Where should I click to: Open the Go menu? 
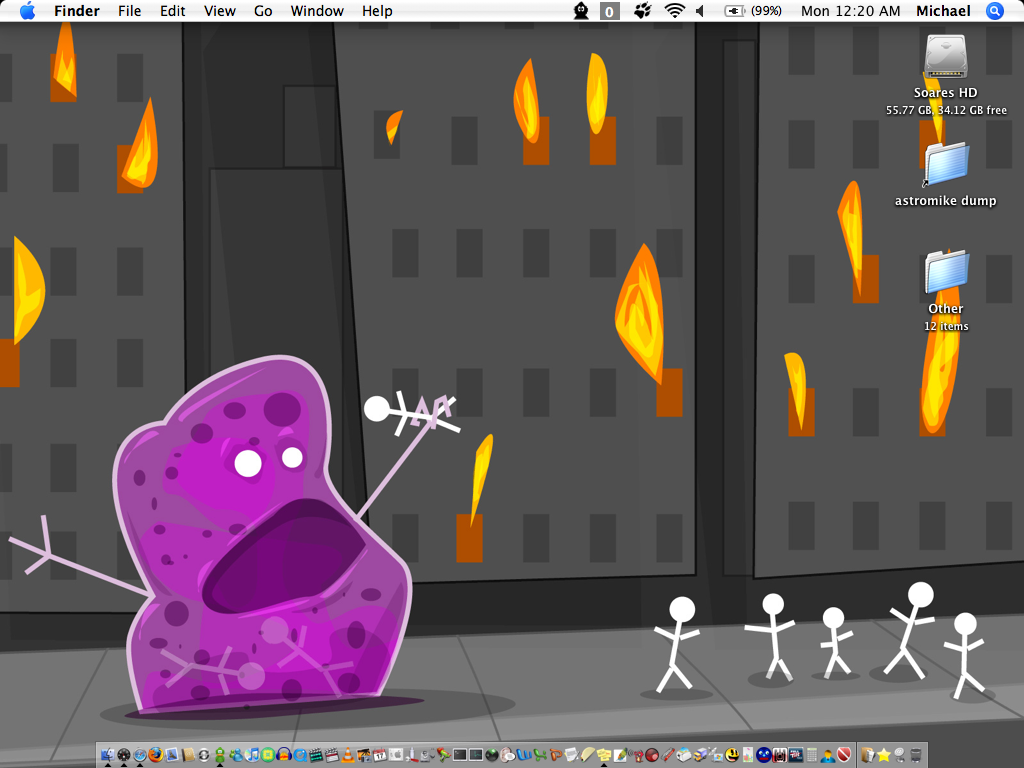pyautogui.click(x=263, y=10)
